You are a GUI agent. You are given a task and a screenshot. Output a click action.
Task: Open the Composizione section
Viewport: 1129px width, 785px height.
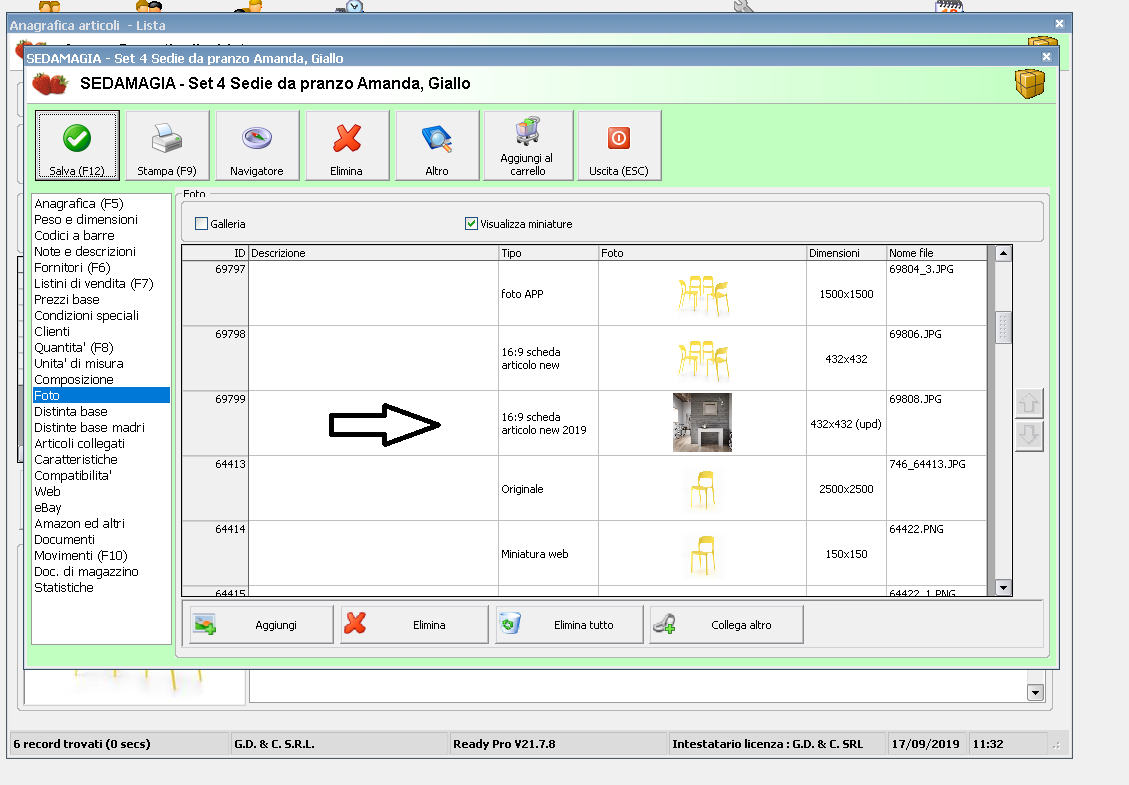(74, 380)
